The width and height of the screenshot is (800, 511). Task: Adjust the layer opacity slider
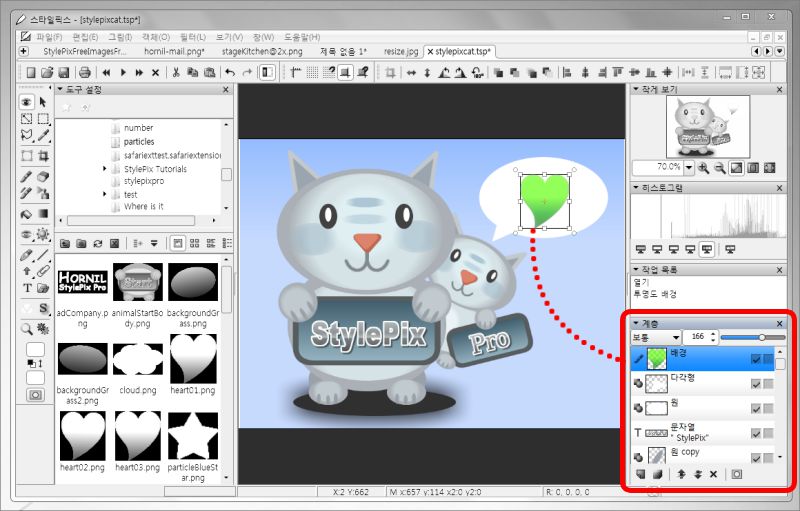click(x=753, y=337)
